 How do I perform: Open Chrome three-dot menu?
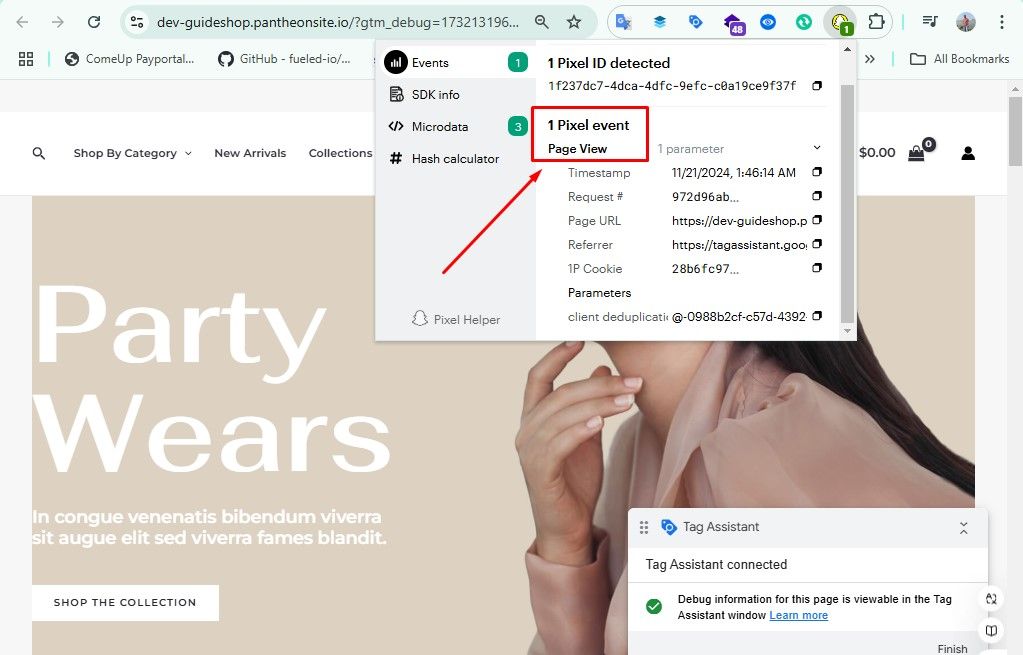click(1001, 22)
